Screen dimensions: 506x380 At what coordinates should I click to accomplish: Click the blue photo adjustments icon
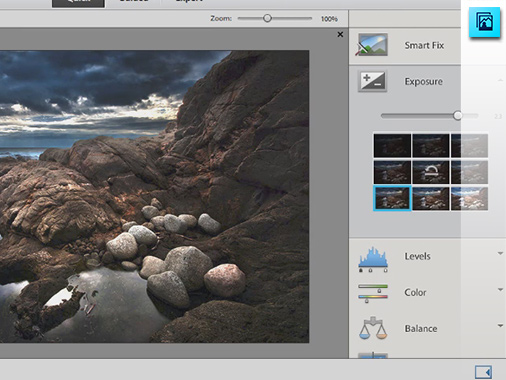coord(484,22)
